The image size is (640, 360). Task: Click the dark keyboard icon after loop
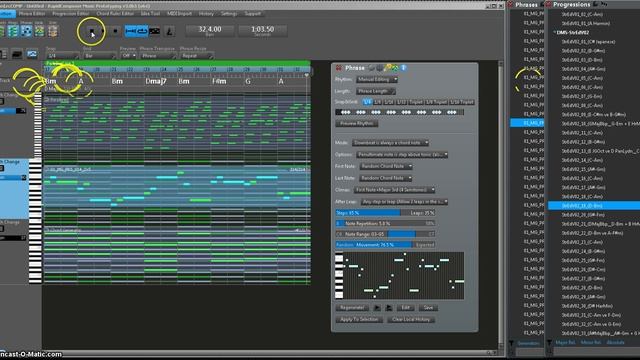[154, 31]
